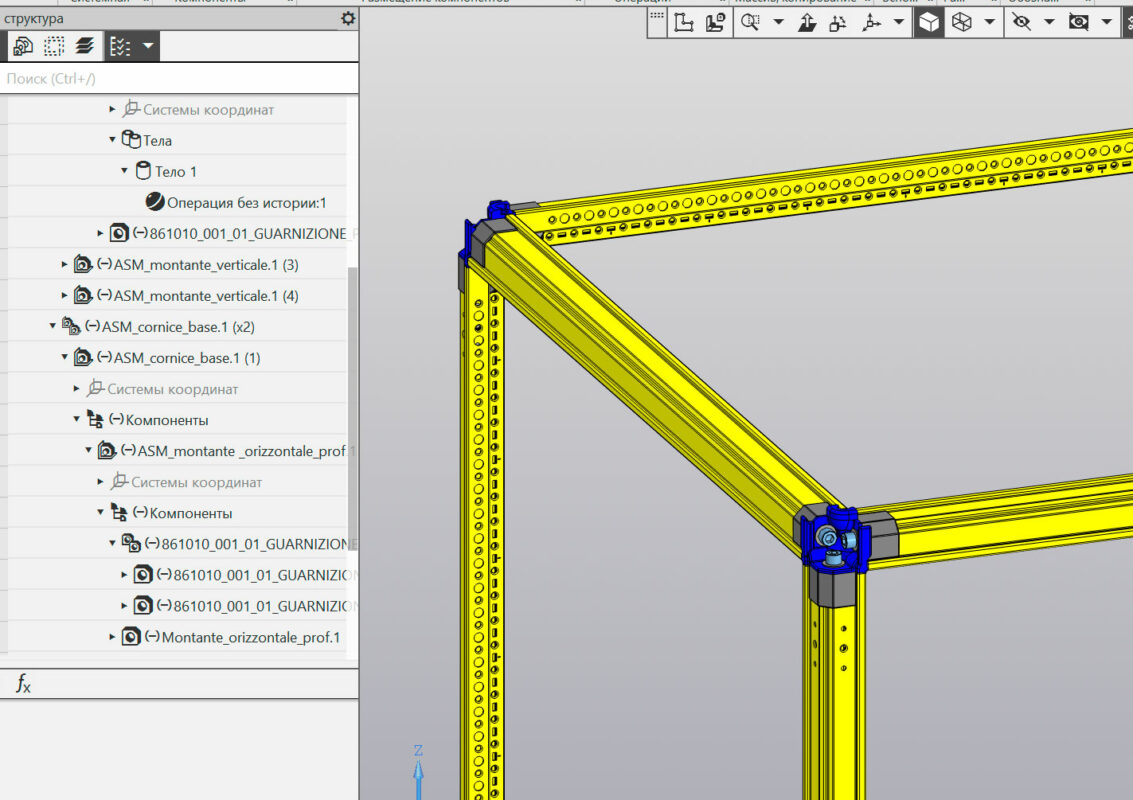Select Тело 1 in the tree
1133x800 pixels.
(x=175, y=172)
